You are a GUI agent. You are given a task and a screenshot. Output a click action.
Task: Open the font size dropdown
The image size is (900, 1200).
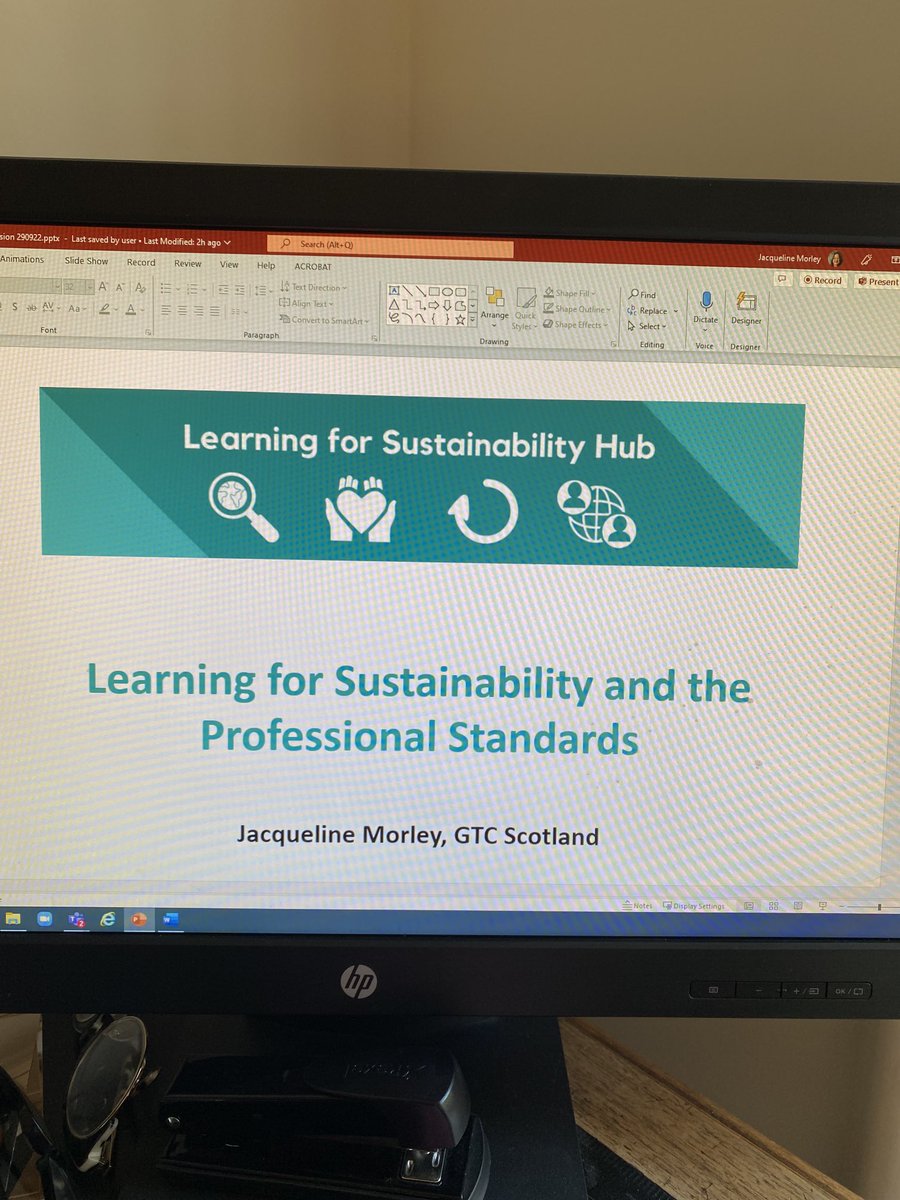89,287
